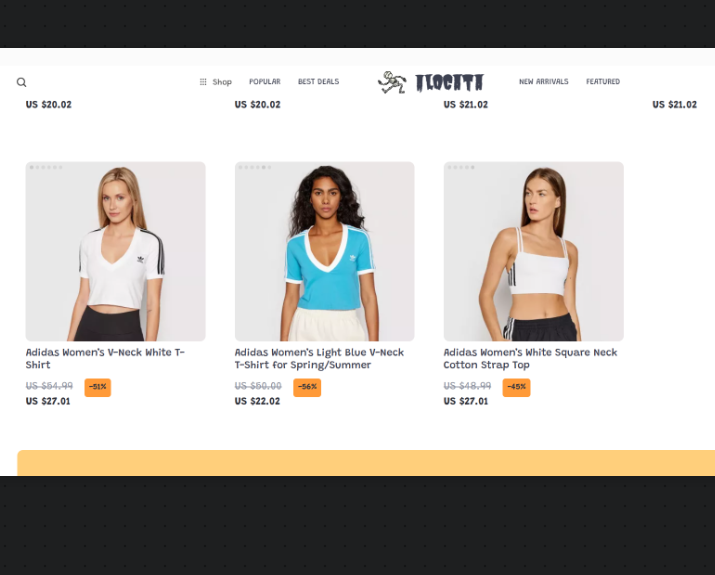Select image dots on white V-Neck shirt
Viewport: 715px width, 575px height.
coord(46,167)
